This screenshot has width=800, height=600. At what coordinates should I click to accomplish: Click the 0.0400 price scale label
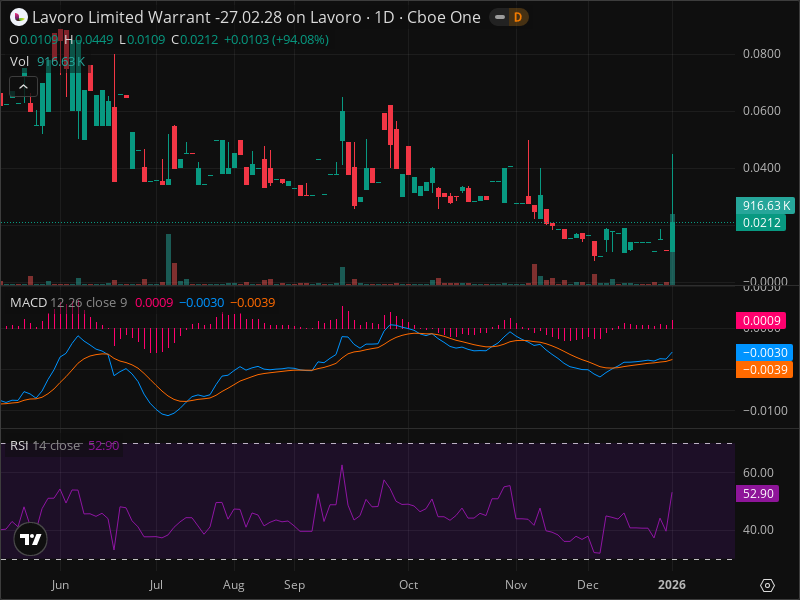[x=761, y=168]
